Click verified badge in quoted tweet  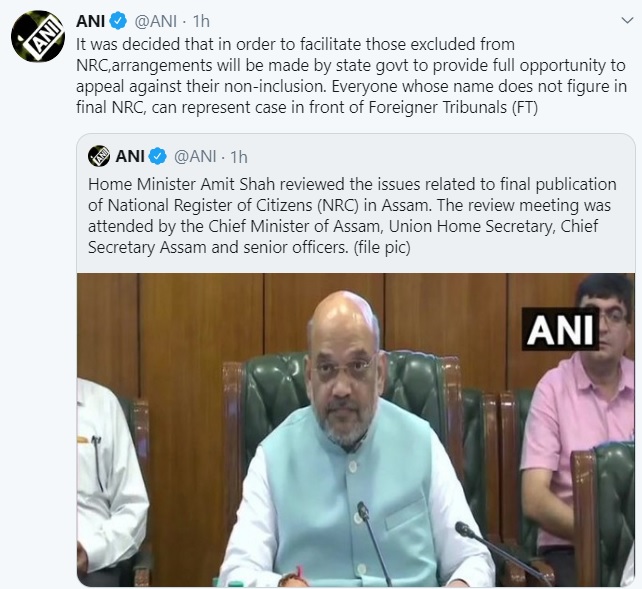click(x=158, y=156)
